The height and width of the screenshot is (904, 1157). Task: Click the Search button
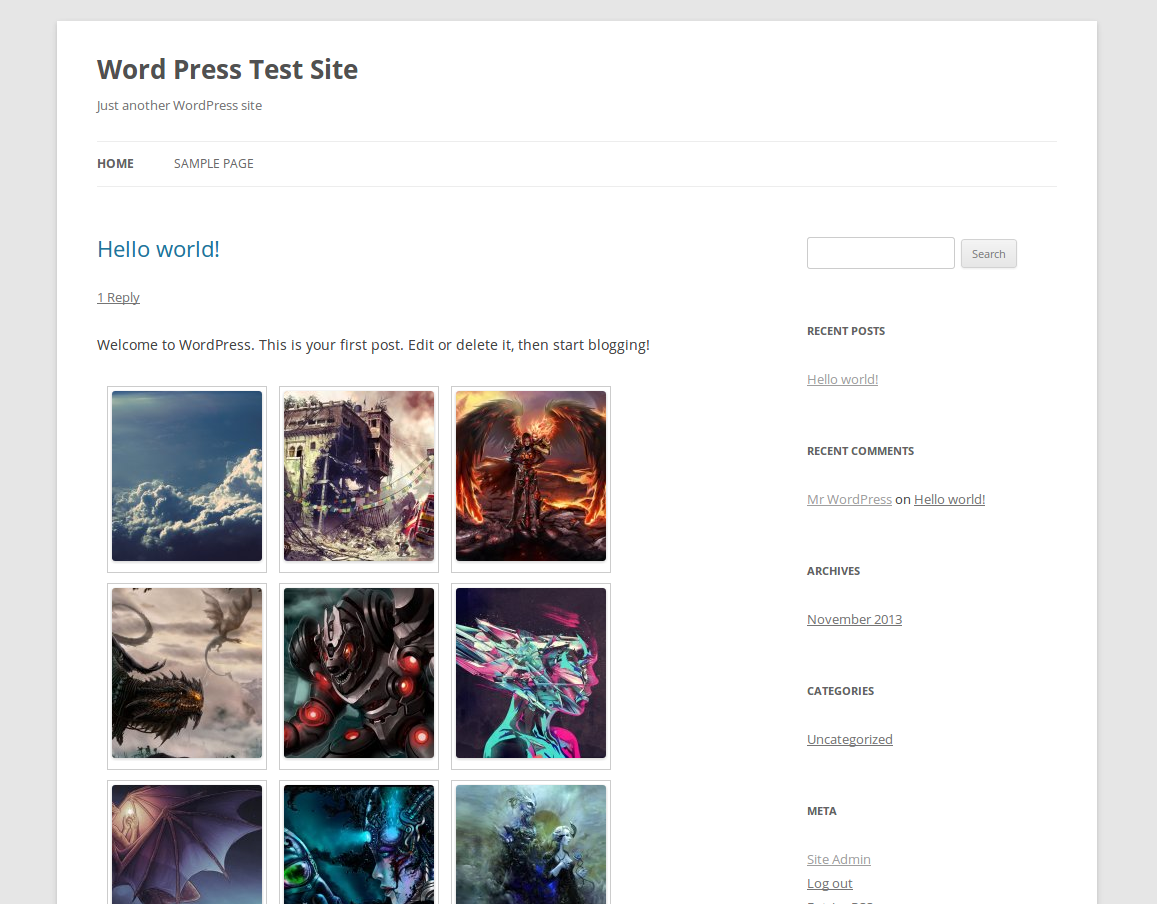[x=988, y=254]
